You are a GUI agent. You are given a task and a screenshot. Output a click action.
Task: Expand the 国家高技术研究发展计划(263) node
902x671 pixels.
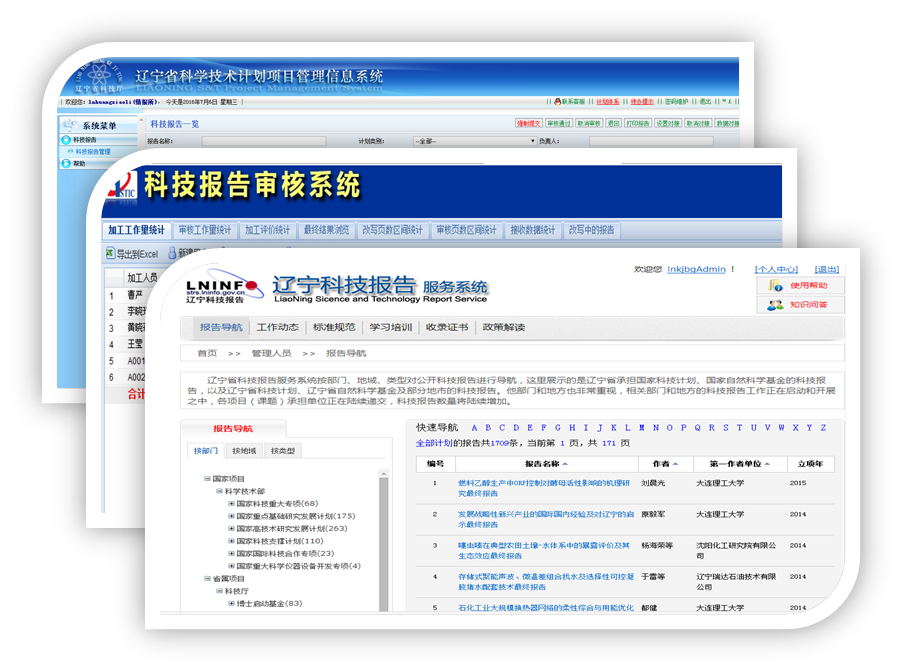click(x=231, y=529)
